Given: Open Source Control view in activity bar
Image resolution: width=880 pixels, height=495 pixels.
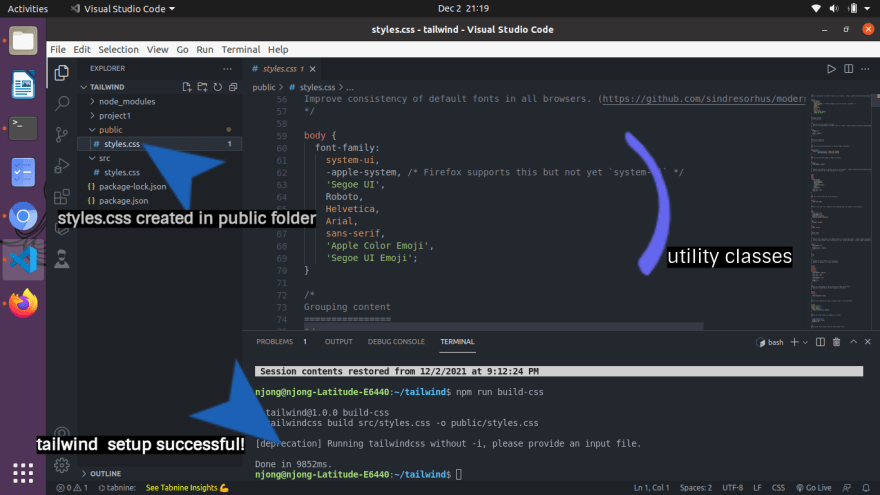Looking at the screenshot, I should [62, 134].
